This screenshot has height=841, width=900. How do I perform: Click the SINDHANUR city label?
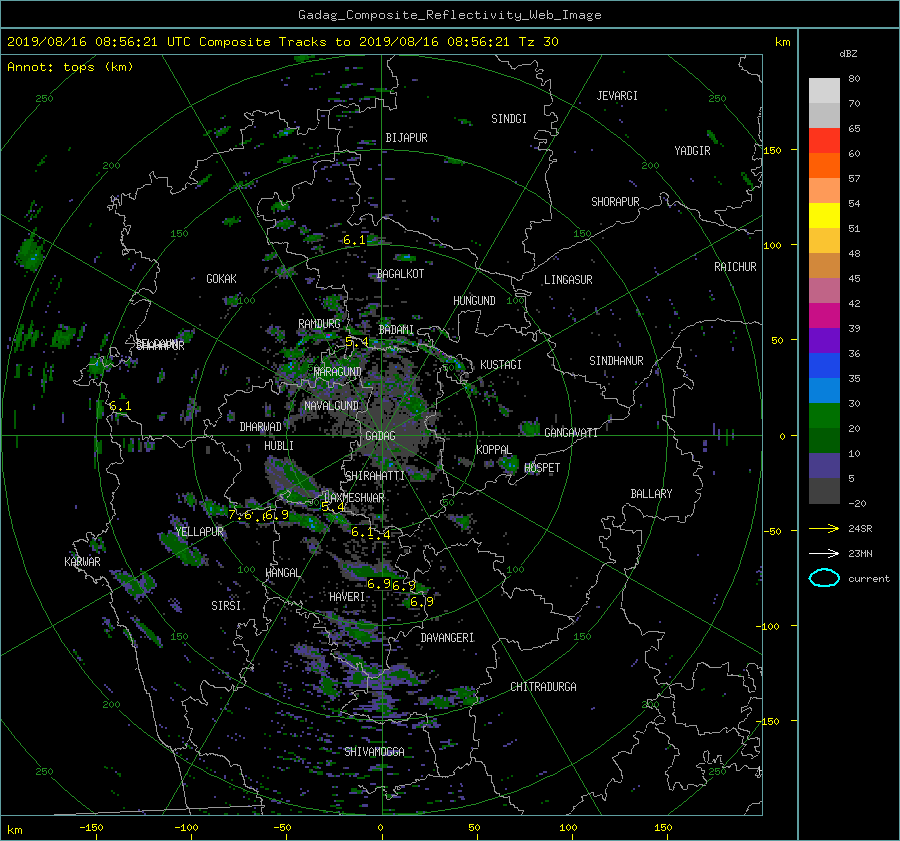[x=616, y=361]
